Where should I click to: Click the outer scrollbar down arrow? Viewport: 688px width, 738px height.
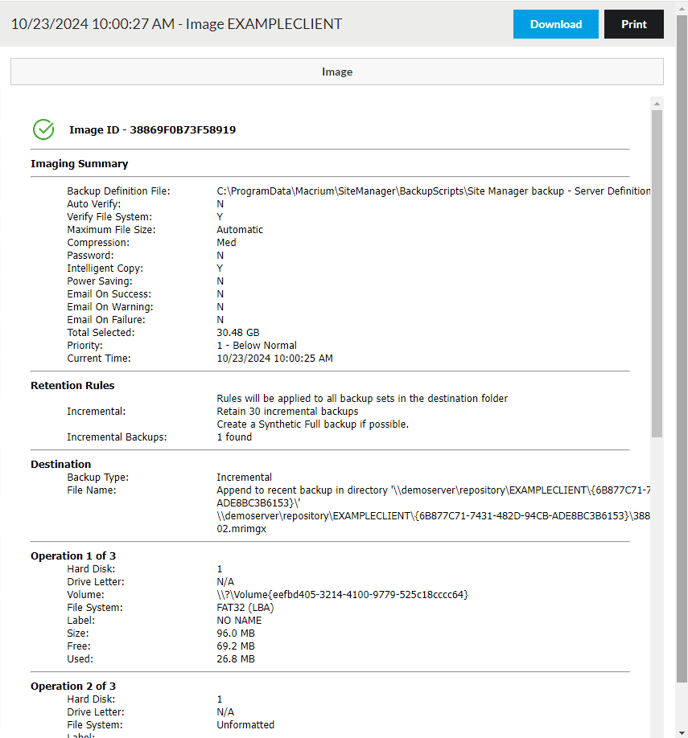point(682,733)
